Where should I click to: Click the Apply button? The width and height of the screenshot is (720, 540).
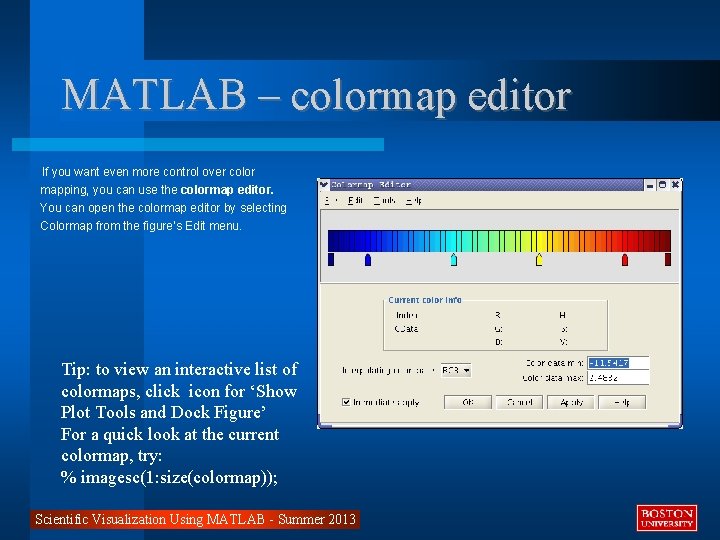click(571, 402)
